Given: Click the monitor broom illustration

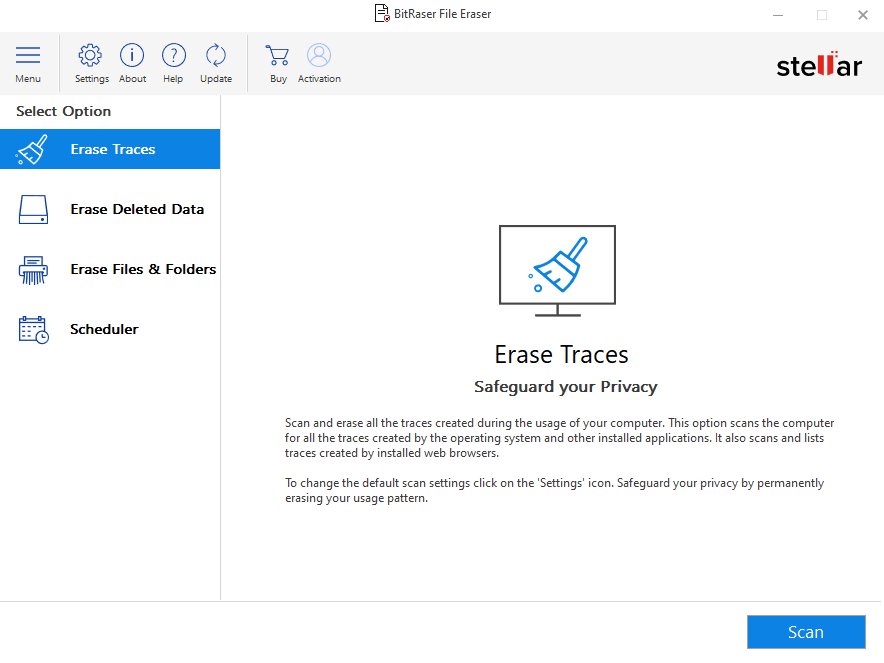Looking at the screenshot, I should point(558,271).
